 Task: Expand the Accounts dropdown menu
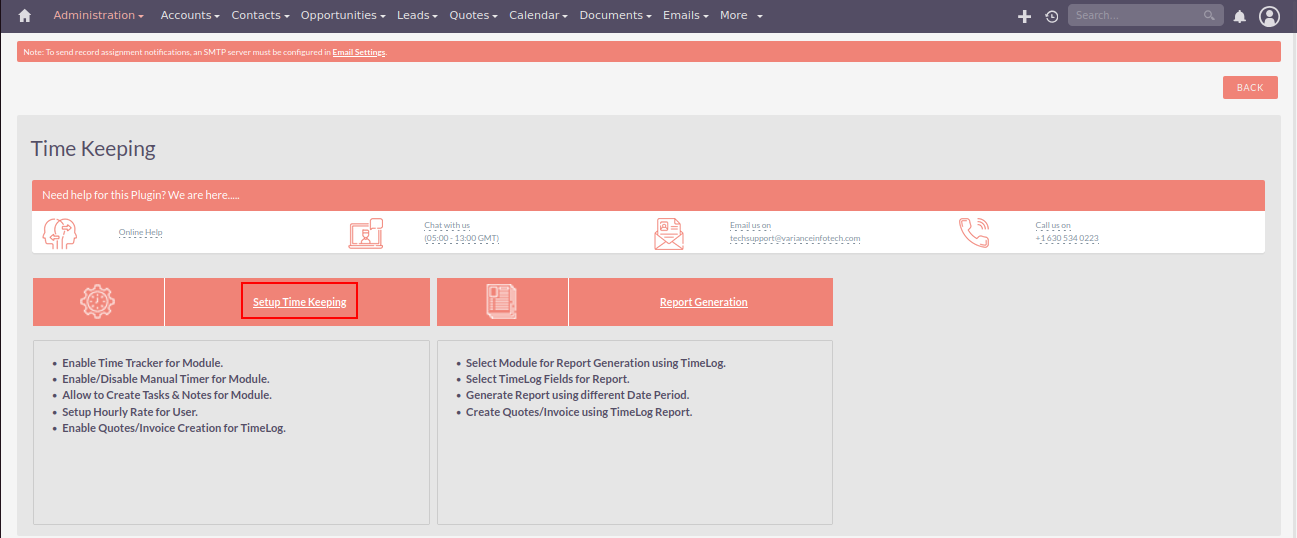(x=190, y=16)
